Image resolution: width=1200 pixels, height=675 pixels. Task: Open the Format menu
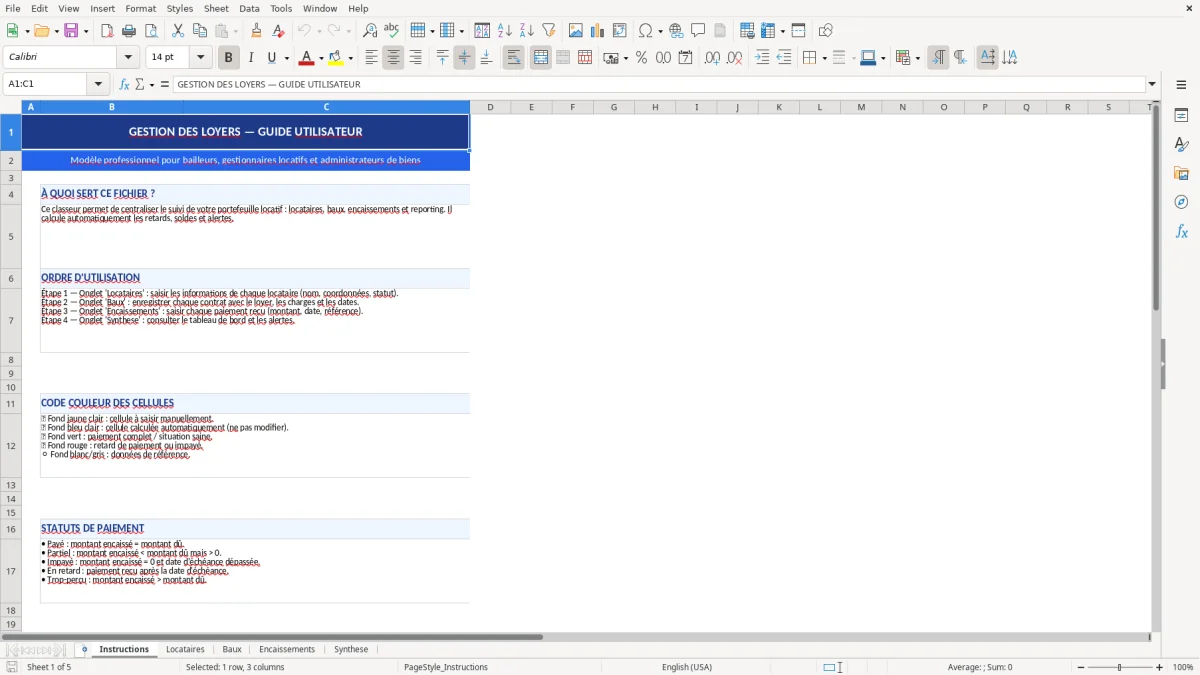click(x=141, y=8)
